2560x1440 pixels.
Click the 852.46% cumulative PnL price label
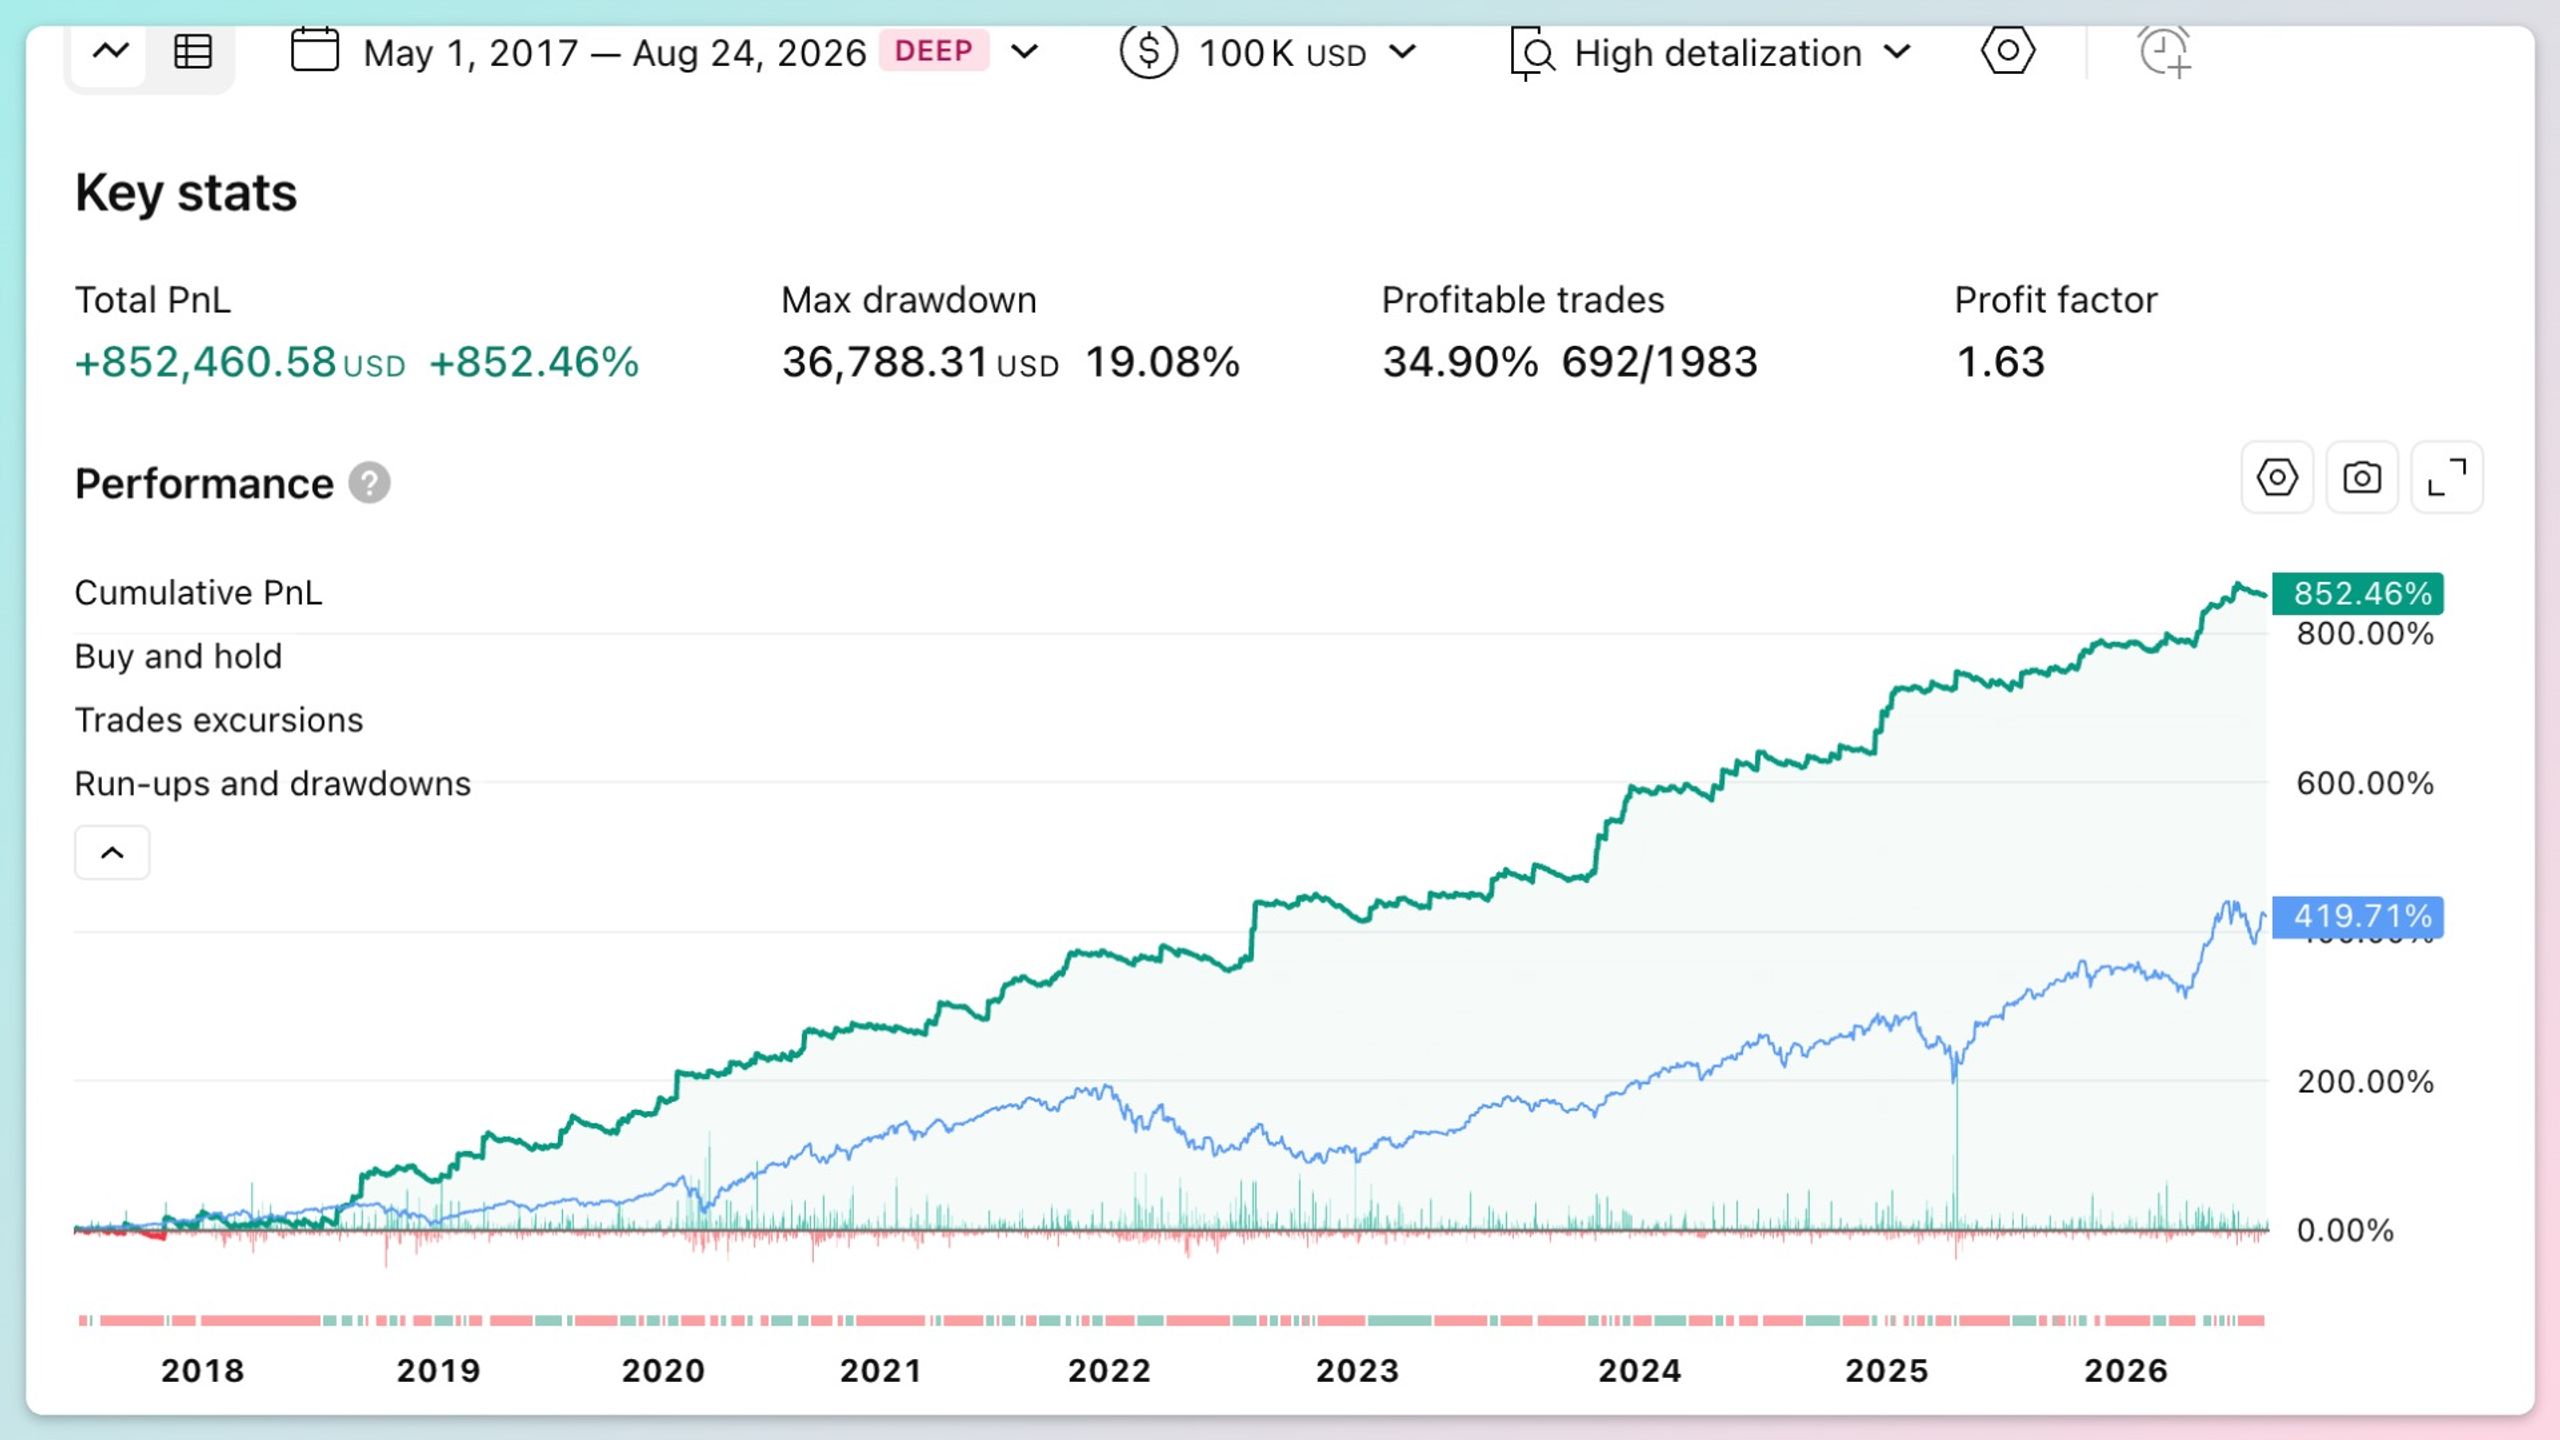[2358, 594]
